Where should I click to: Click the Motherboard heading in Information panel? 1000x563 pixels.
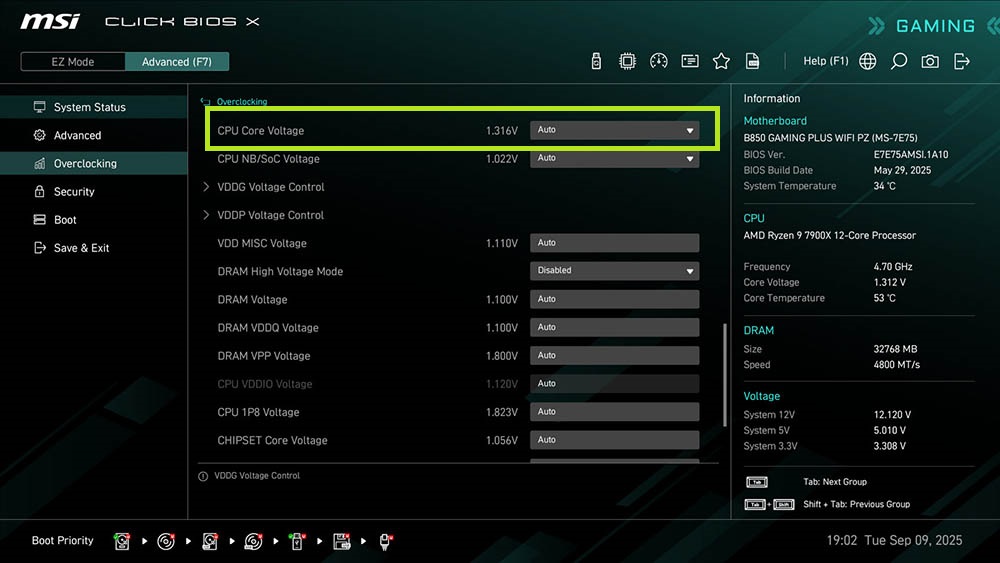pyautogui.click(x=775, y=121)
